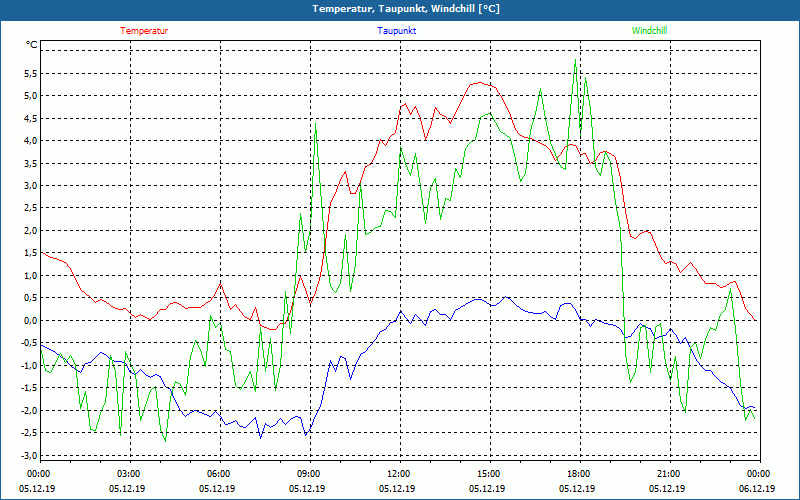Select the 06:00 time axis marker

219,474
